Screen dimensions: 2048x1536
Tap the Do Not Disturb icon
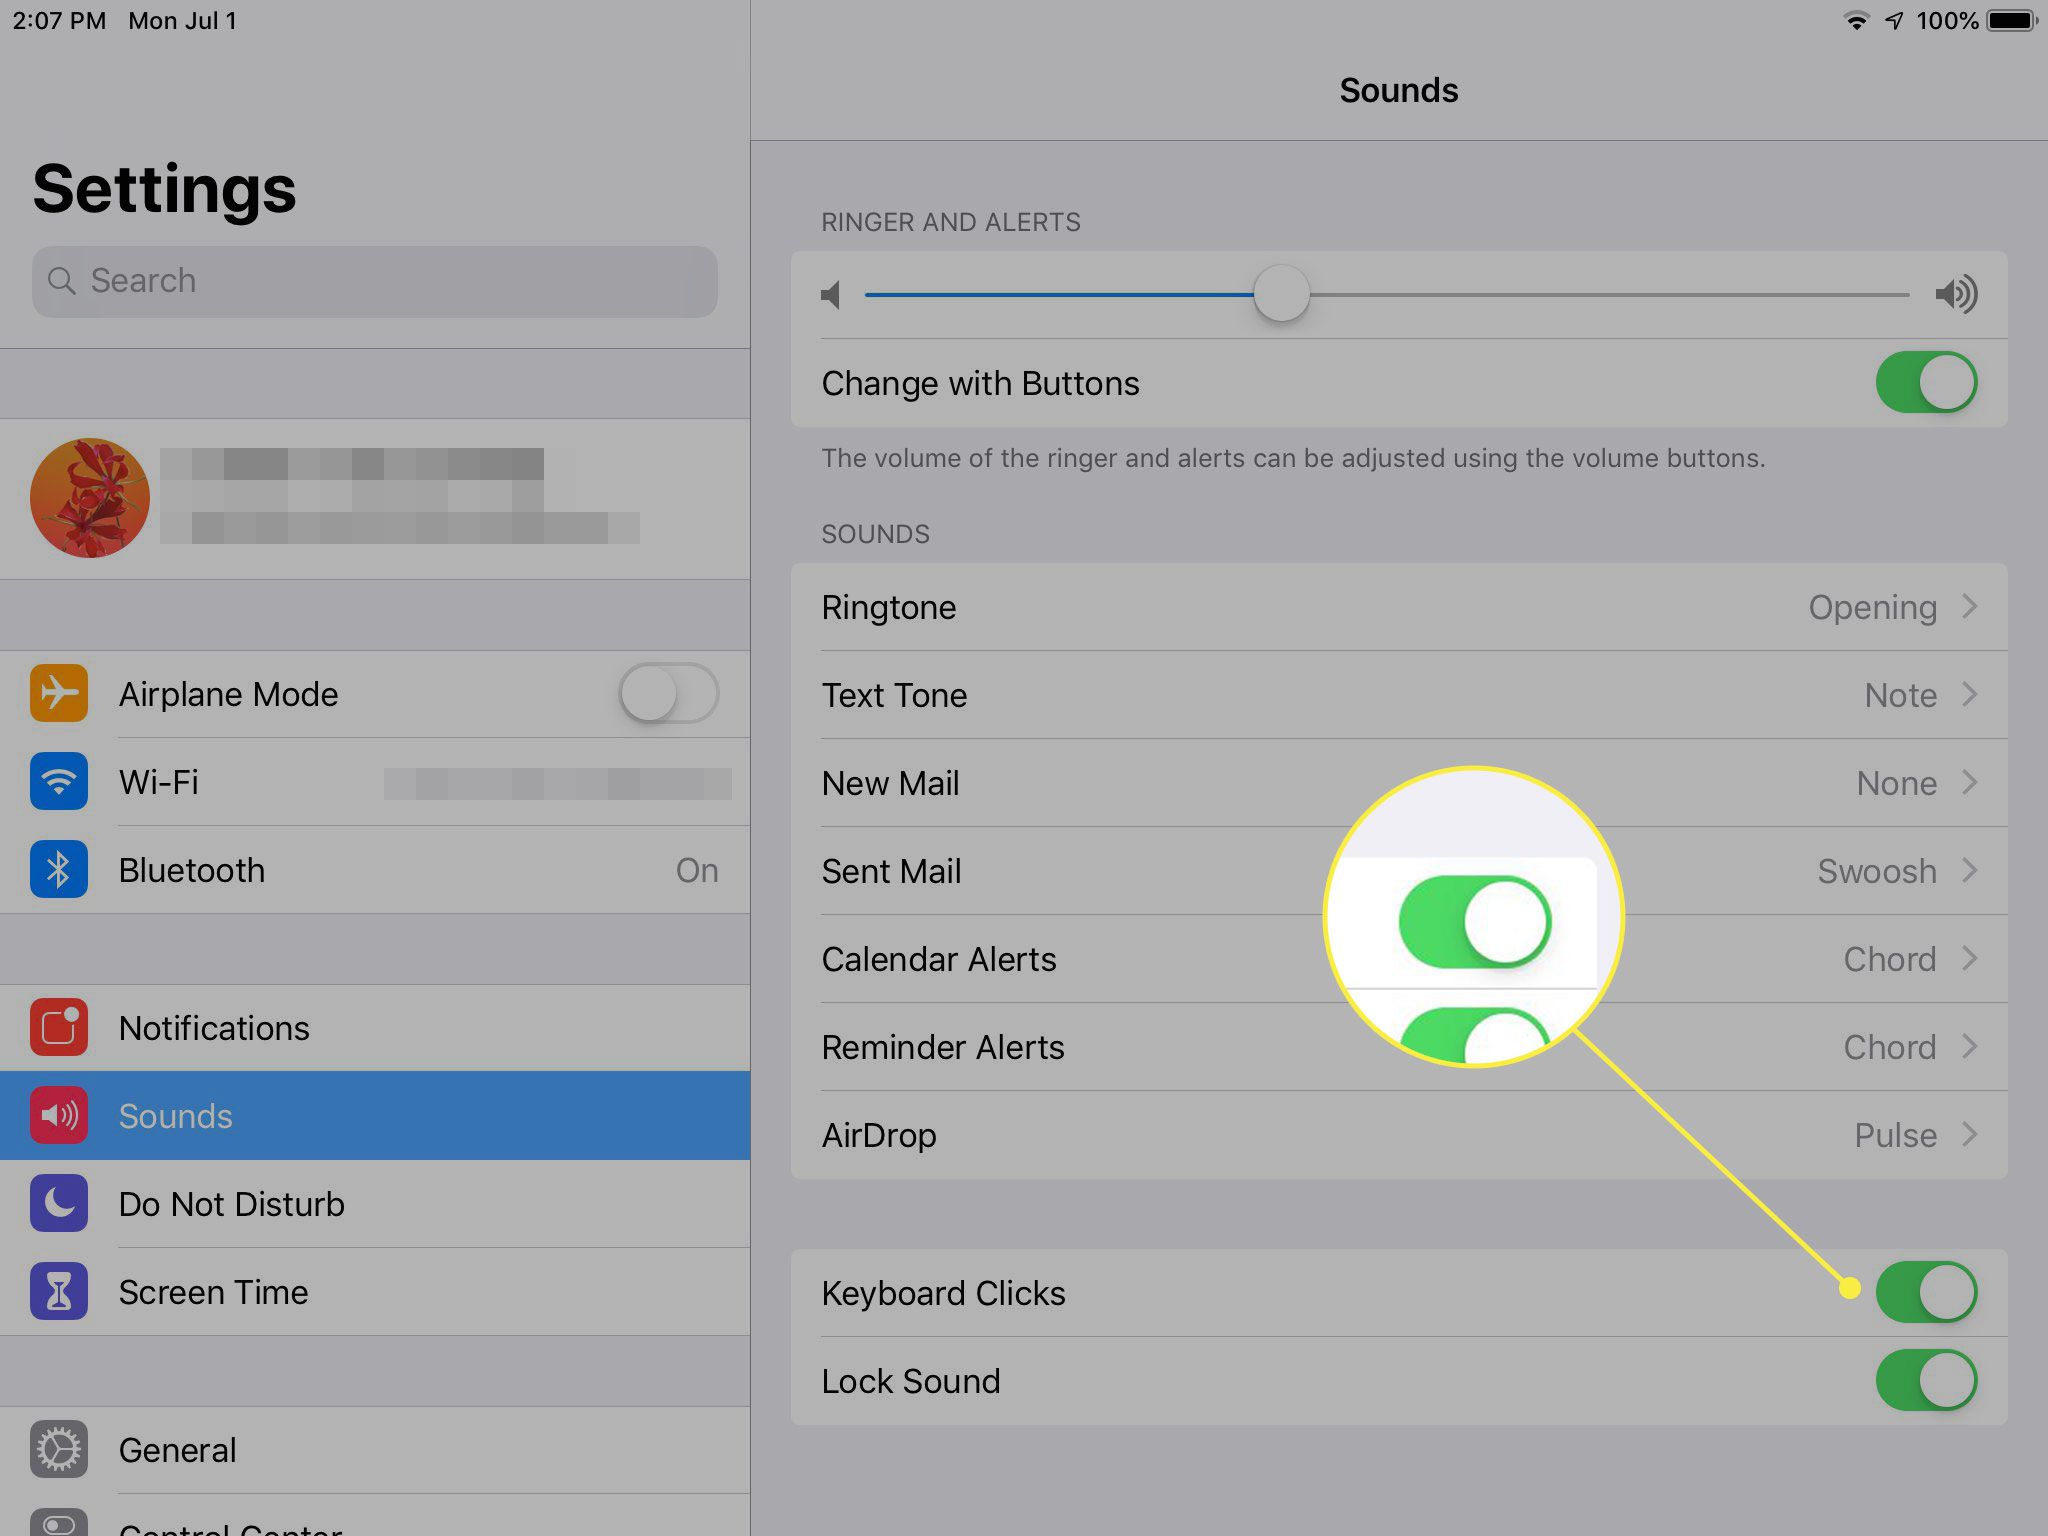(58, 1204)
